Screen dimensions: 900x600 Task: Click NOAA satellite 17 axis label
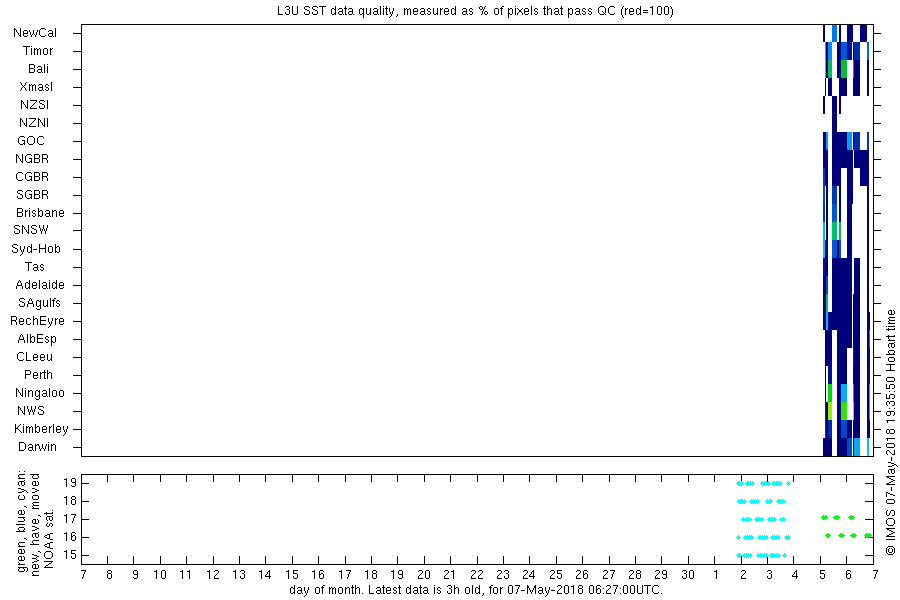click(69, 520)
